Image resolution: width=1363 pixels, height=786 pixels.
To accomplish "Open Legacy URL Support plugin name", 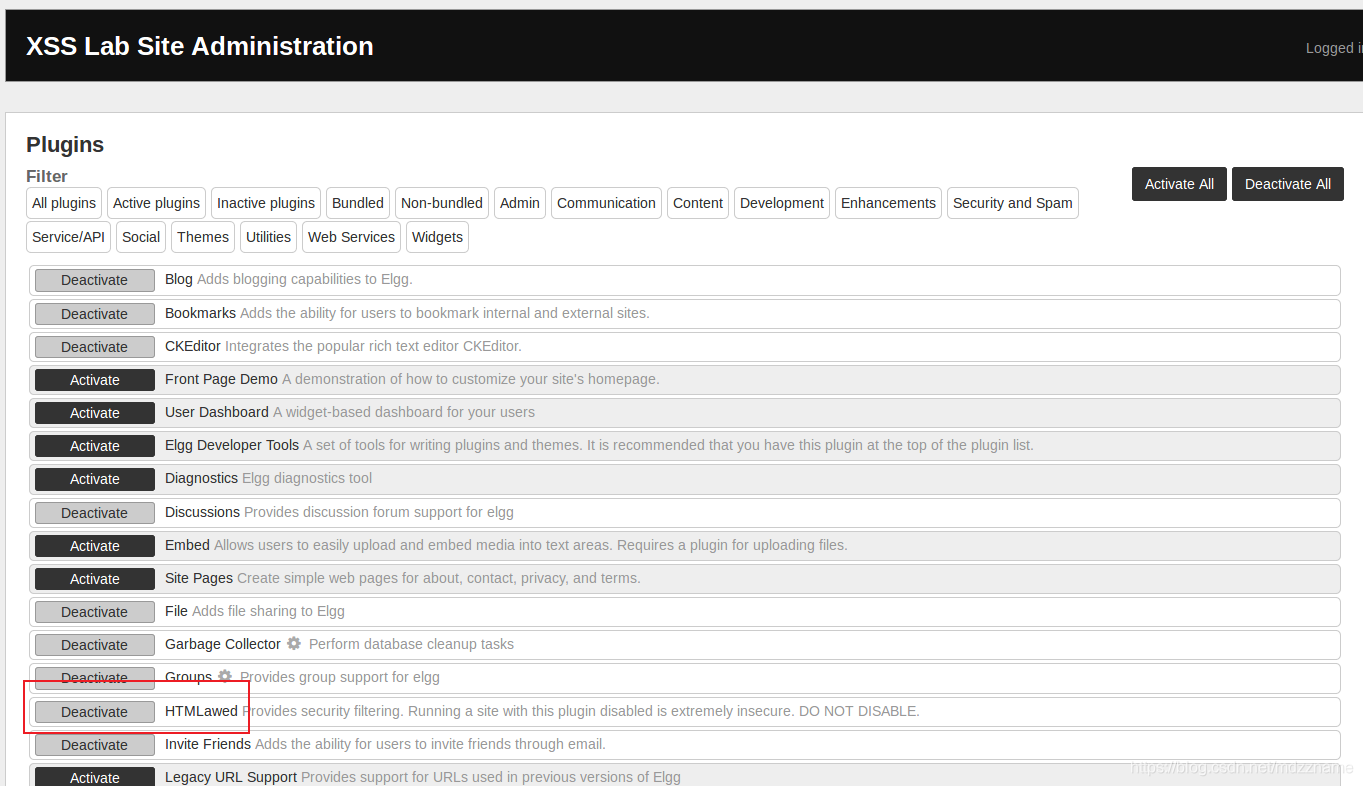I will (231, 777).
